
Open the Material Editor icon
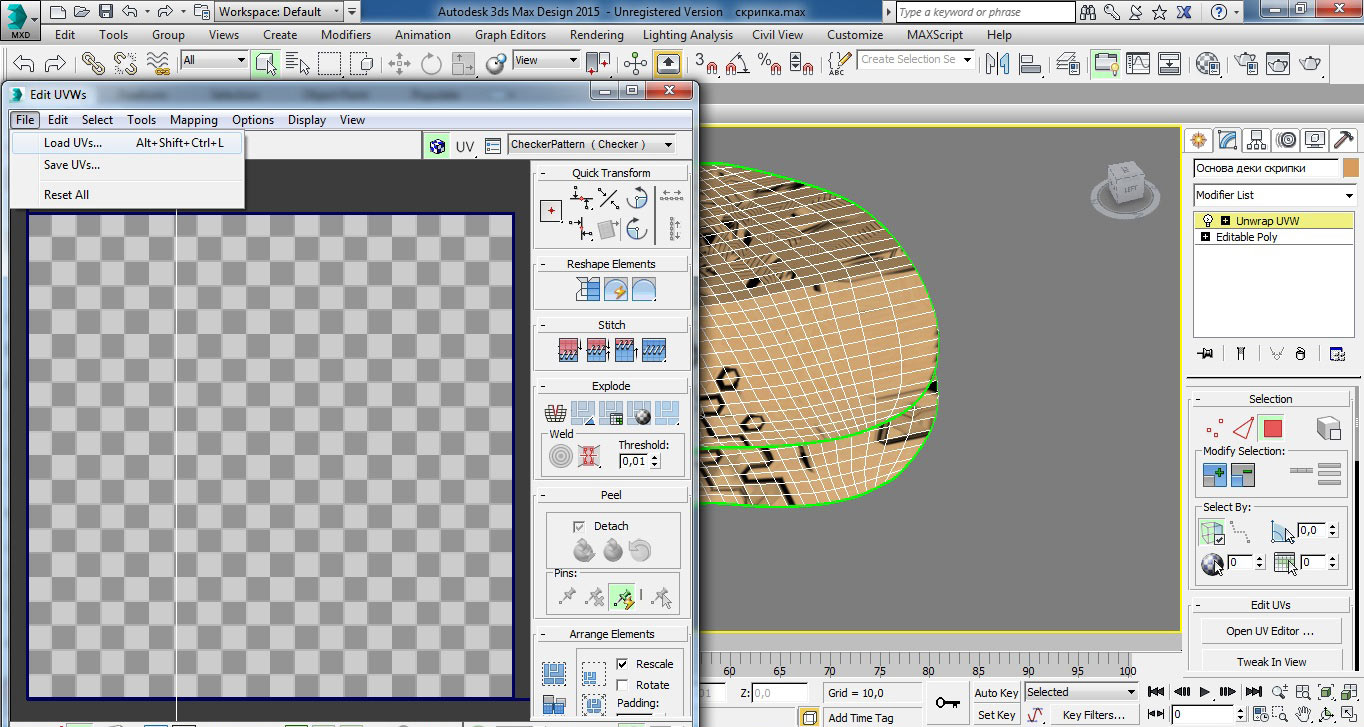1208,64
